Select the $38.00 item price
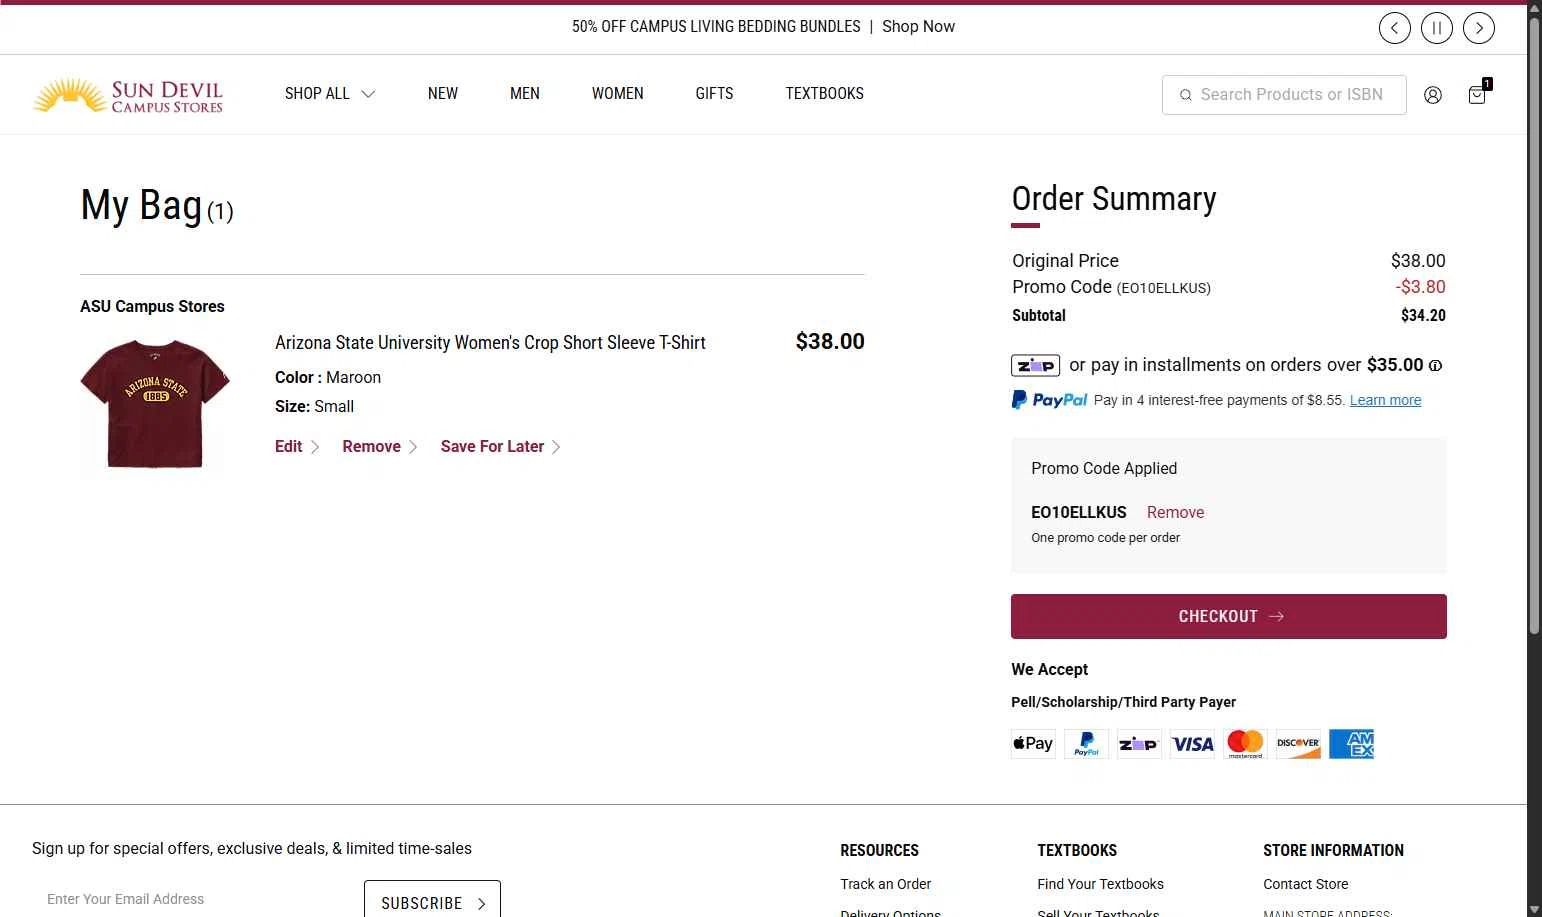This screenshot has width=1542, height=917. 830,342
